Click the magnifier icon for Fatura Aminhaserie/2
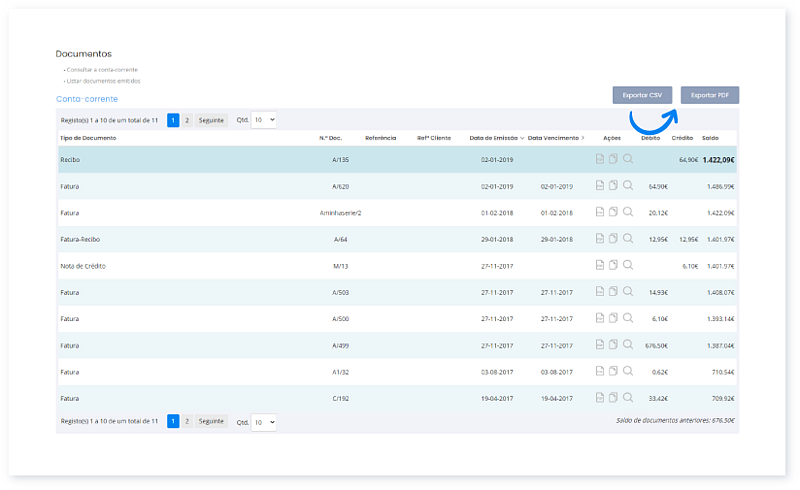The image size is (800, 490). (628, 212)
